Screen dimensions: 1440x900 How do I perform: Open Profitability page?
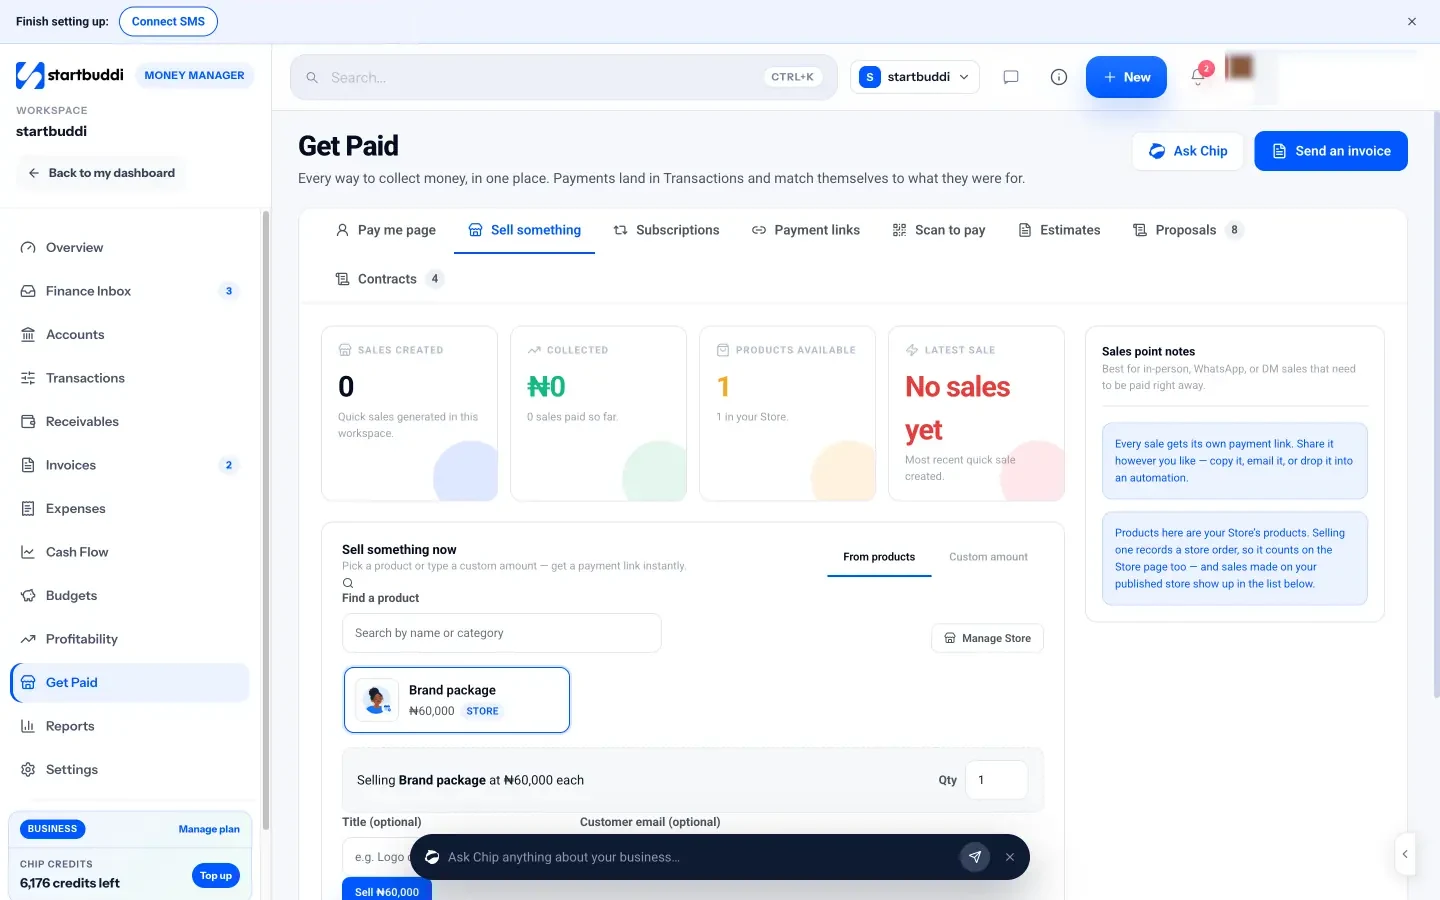tap(130, 639)
